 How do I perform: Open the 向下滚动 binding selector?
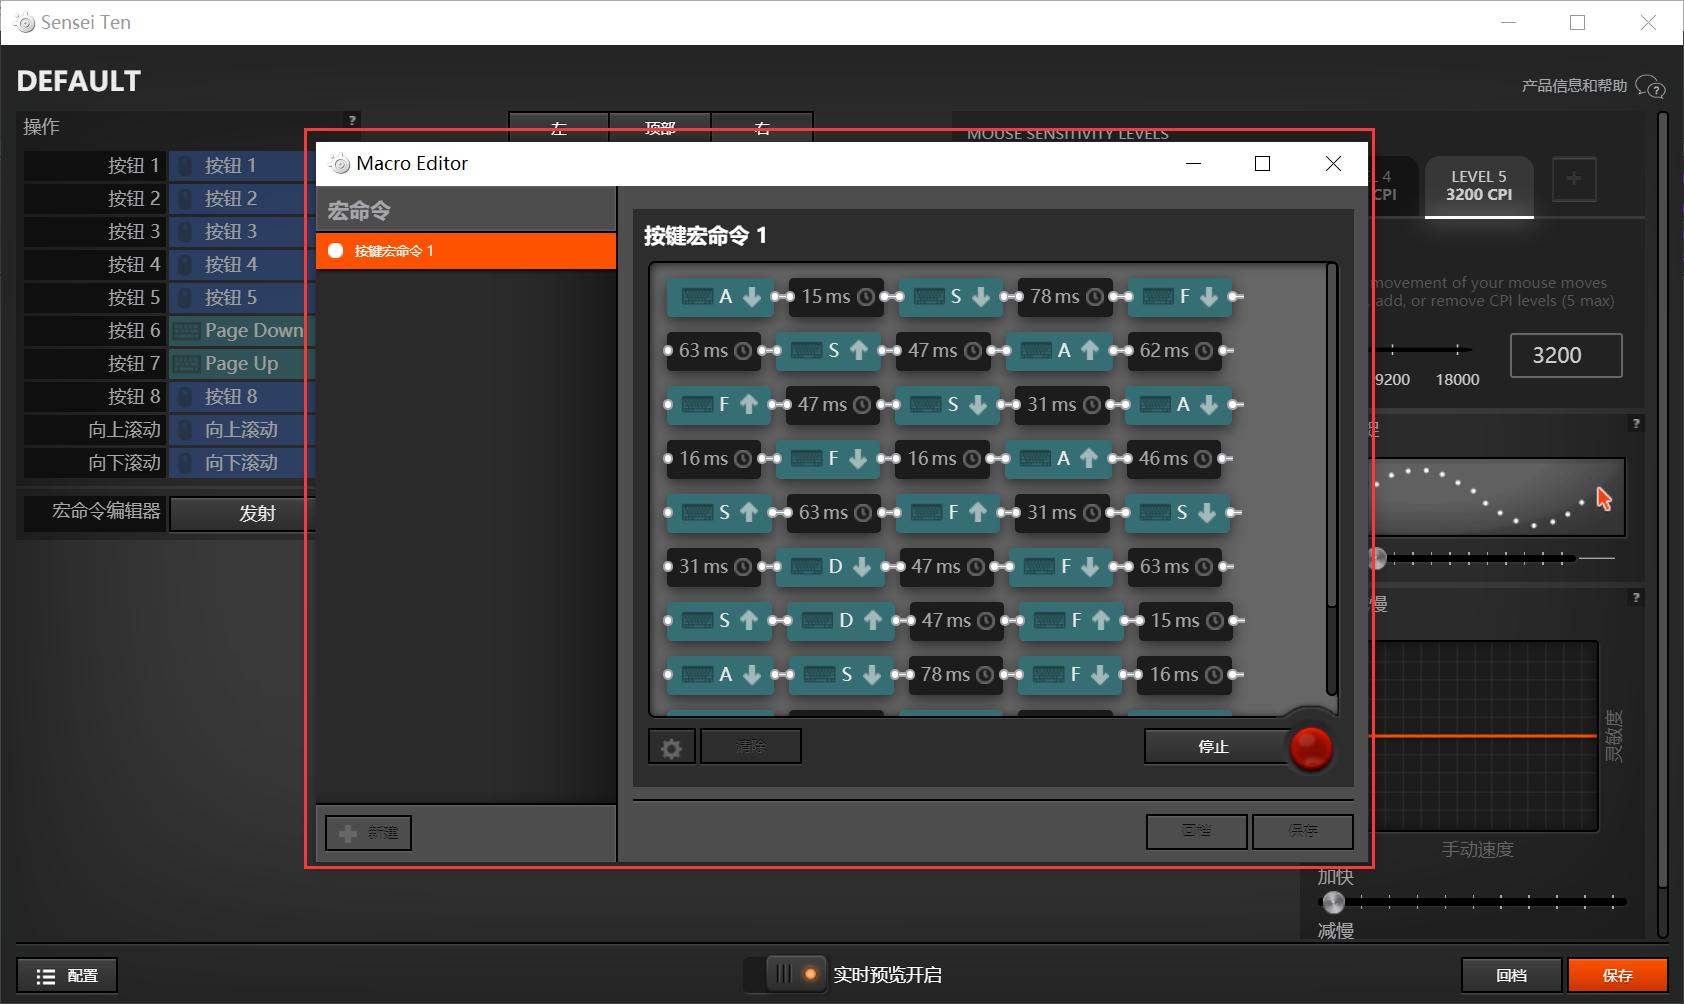coord(241,462)
